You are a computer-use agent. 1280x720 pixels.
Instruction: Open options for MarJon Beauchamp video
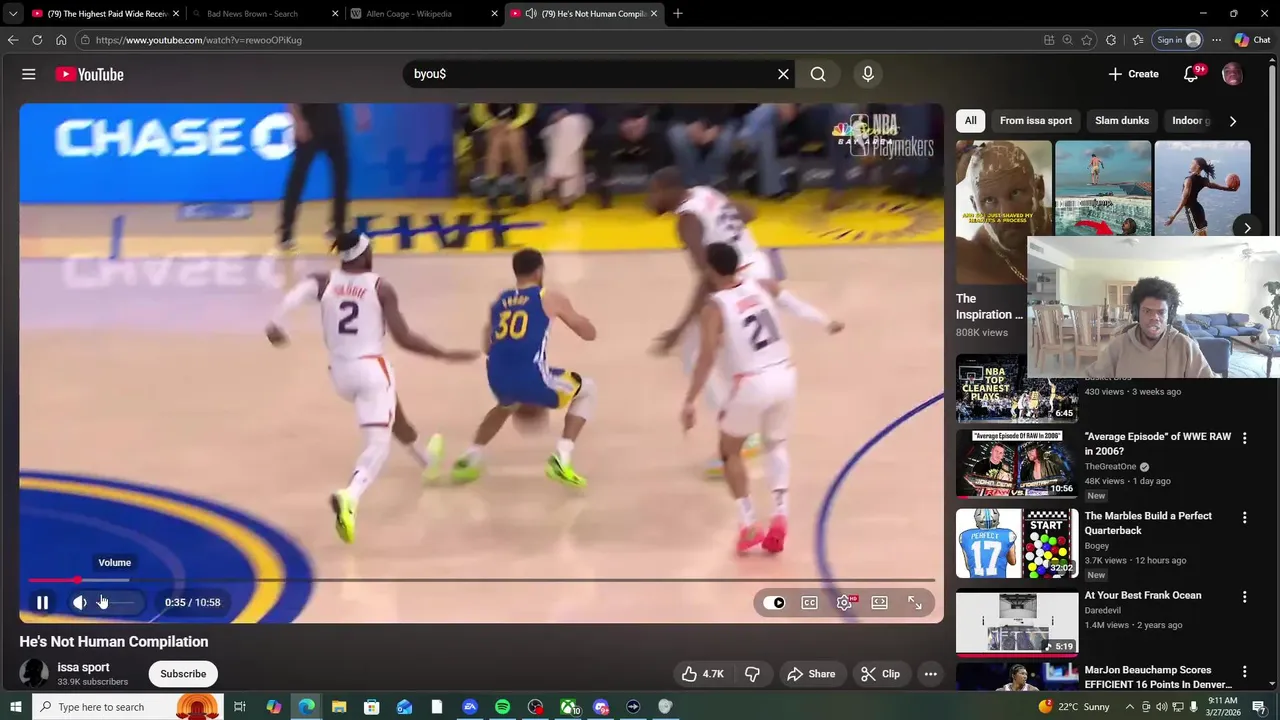click(1244, 672)
